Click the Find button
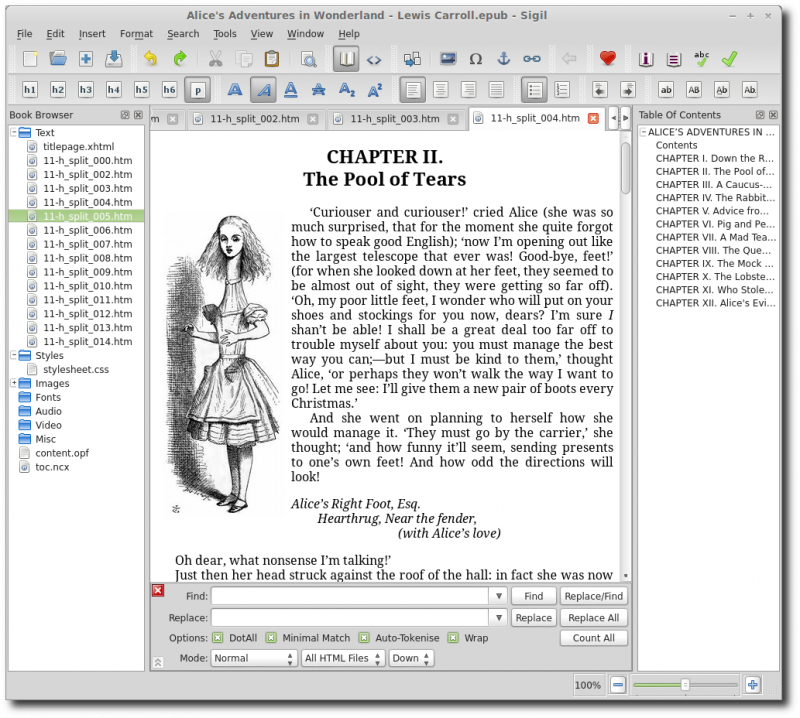The width and height of the screenshot is (800, 718). point(534,596)
